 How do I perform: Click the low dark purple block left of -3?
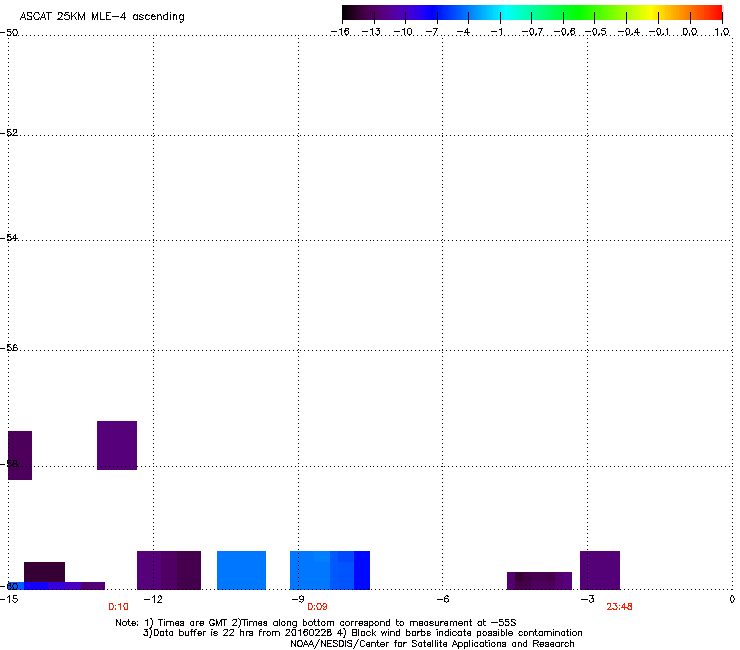(539, 581)
